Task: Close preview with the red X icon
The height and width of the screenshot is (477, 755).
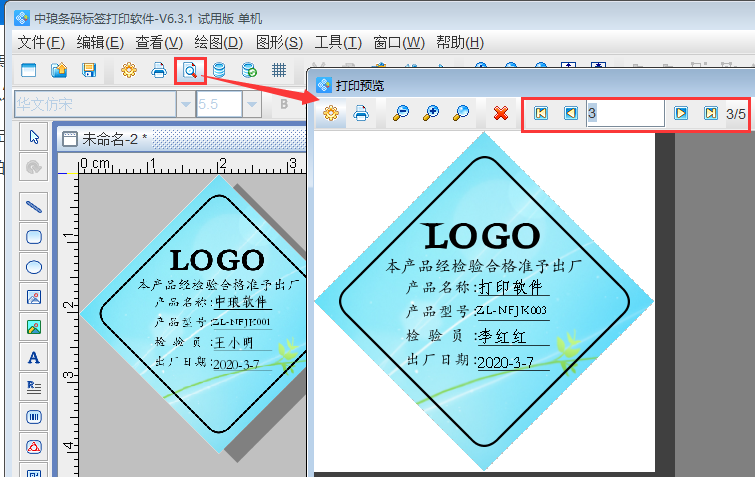Action: tap(501, 114)
